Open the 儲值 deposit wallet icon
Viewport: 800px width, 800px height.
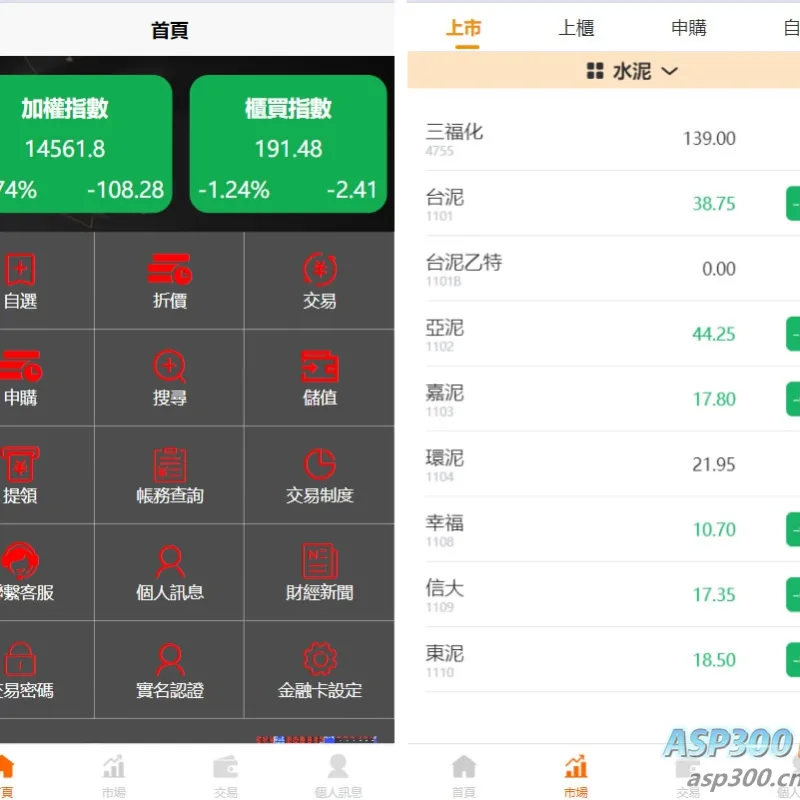(319, 366)
